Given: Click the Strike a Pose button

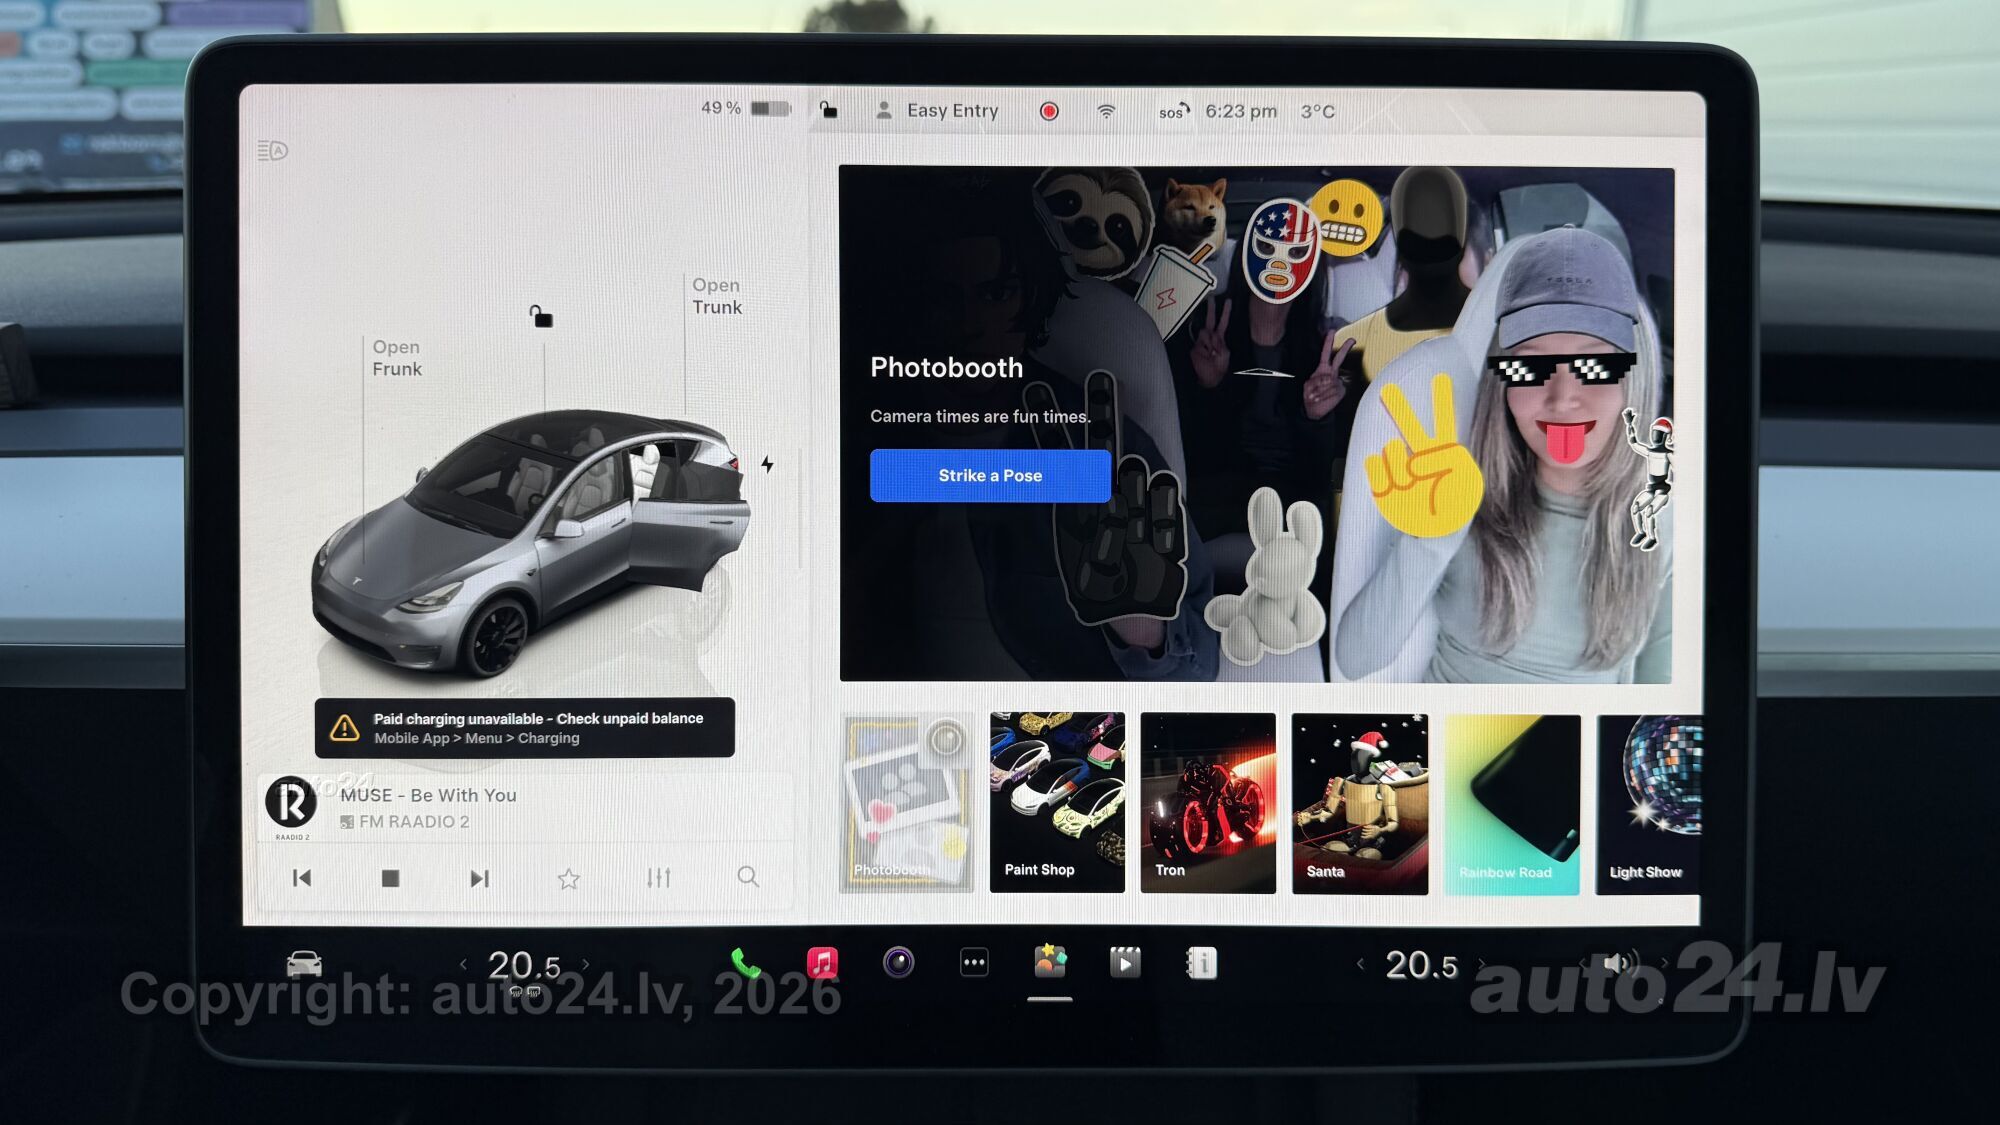Looking at the screenshot, I should click(990, 475).
